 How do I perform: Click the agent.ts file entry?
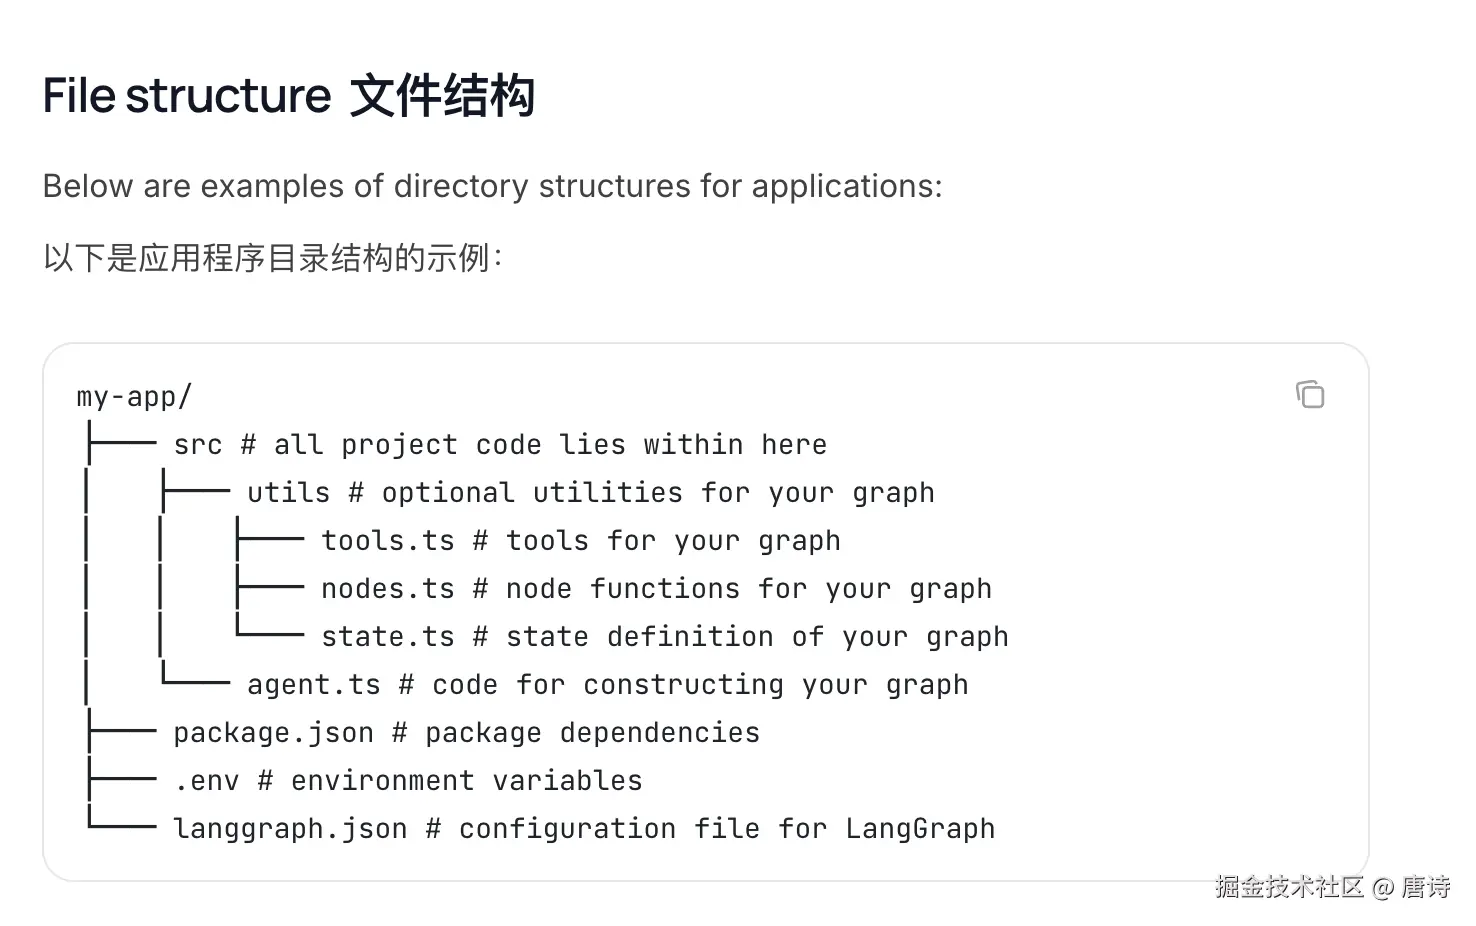(314, 685)
